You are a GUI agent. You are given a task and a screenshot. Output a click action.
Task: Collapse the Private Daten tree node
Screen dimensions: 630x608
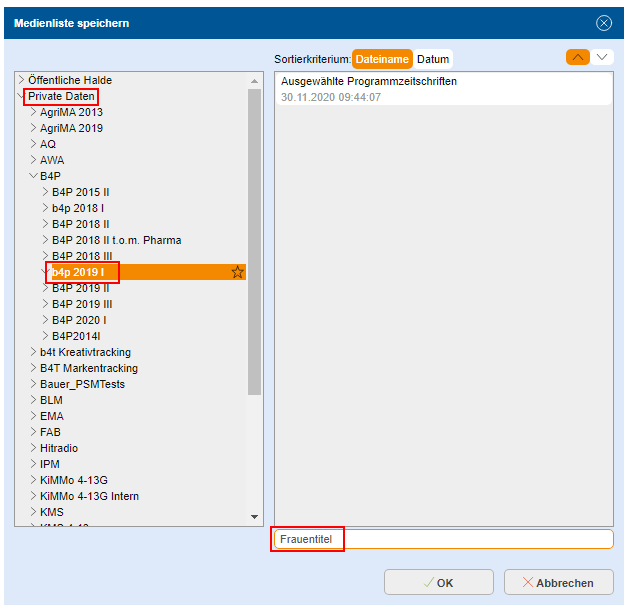[21, 96]
